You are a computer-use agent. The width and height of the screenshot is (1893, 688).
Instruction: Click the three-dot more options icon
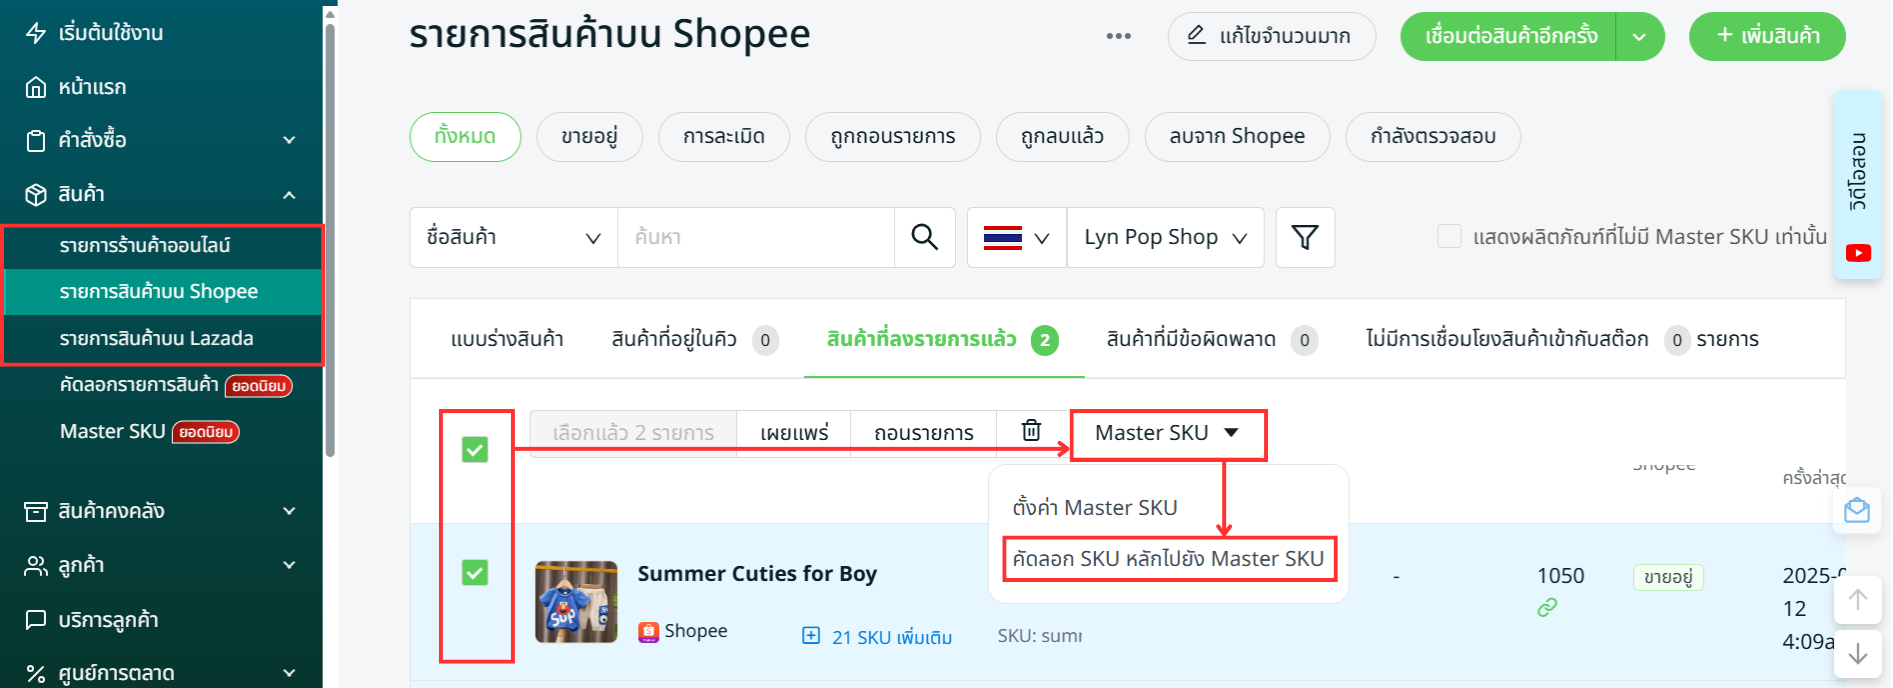[x=1118, y=36]
